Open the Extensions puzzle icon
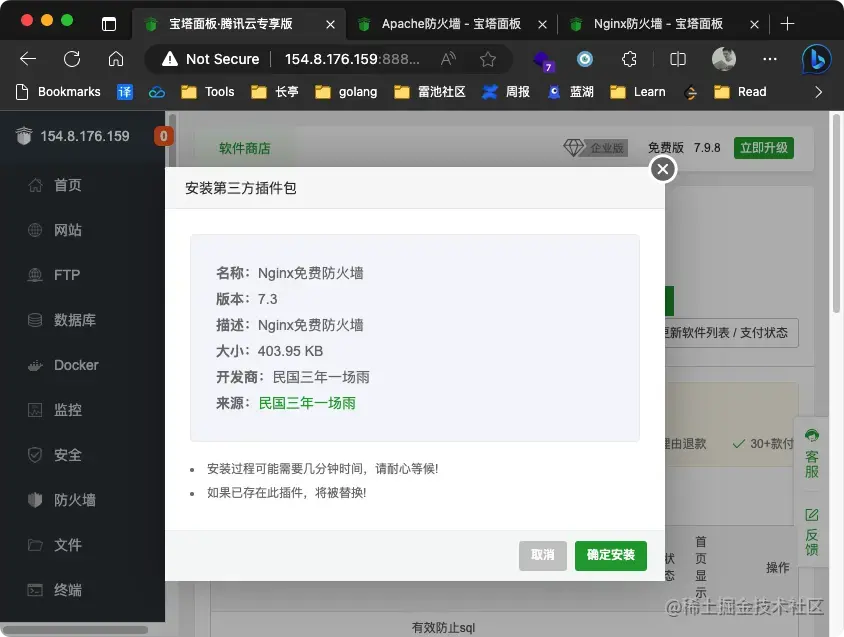844x637 pixels. pos(629,59)
